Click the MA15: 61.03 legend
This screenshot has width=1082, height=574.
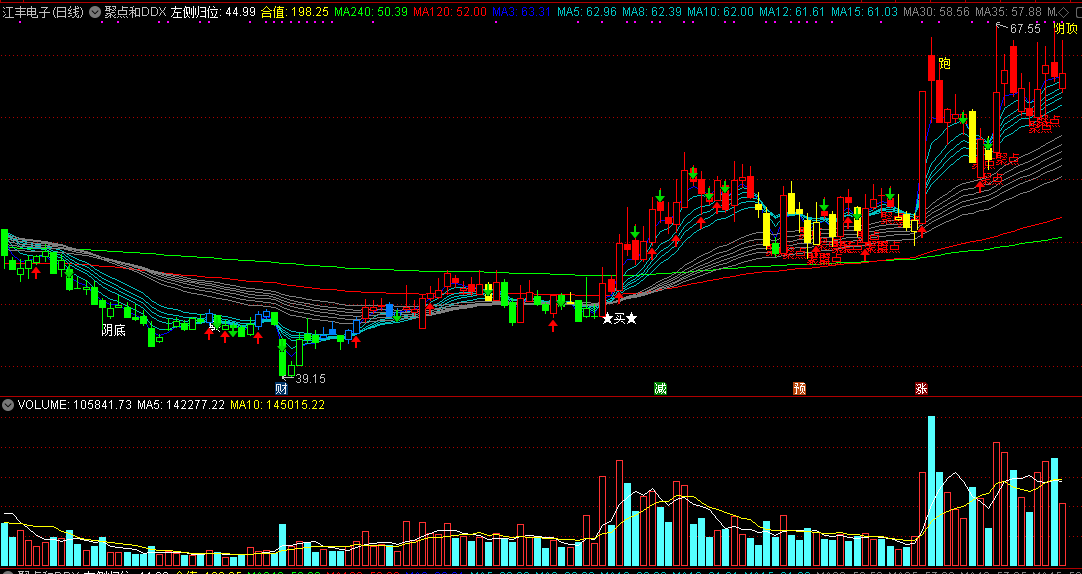pos(865,12)
